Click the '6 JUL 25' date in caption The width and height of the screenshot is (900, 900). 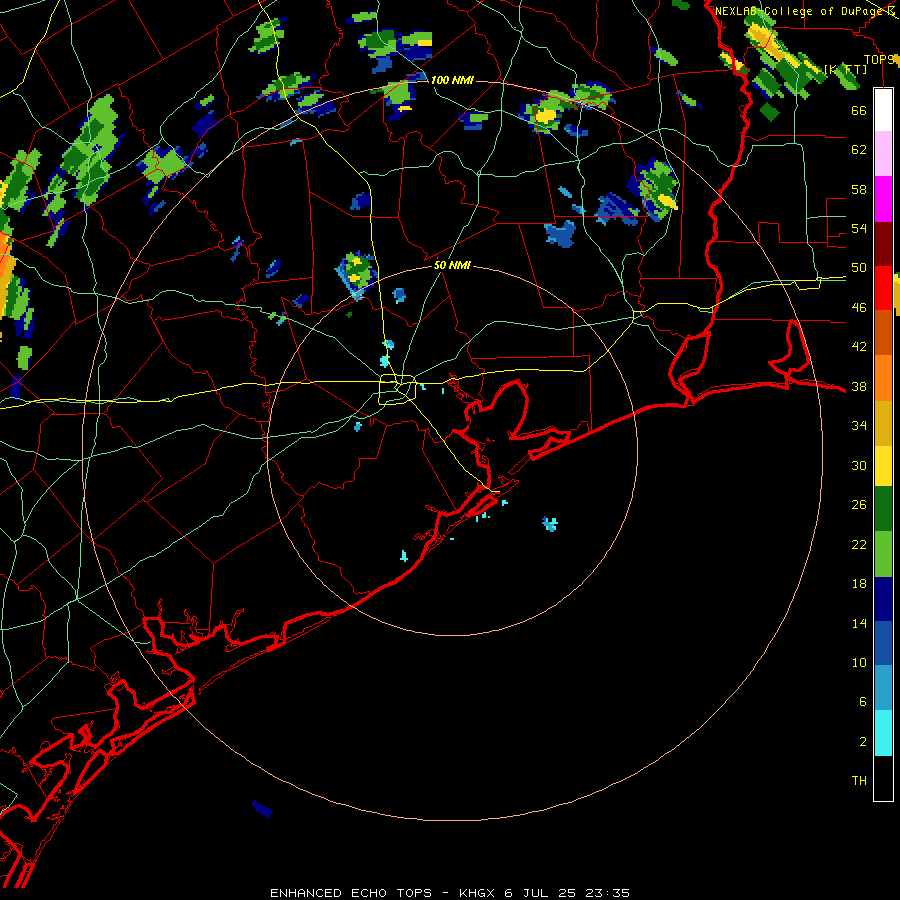click(x=542, y=893)
